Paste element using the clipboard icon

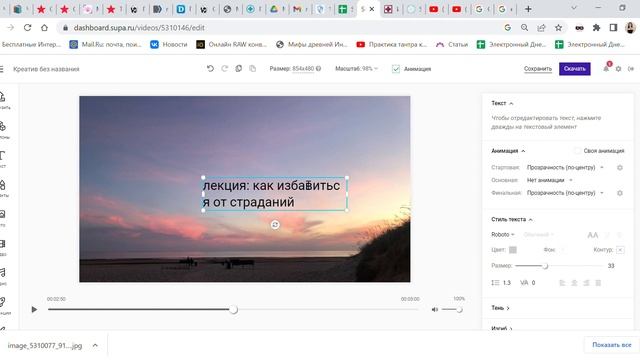pyautogui.click(x=253, y=69)
